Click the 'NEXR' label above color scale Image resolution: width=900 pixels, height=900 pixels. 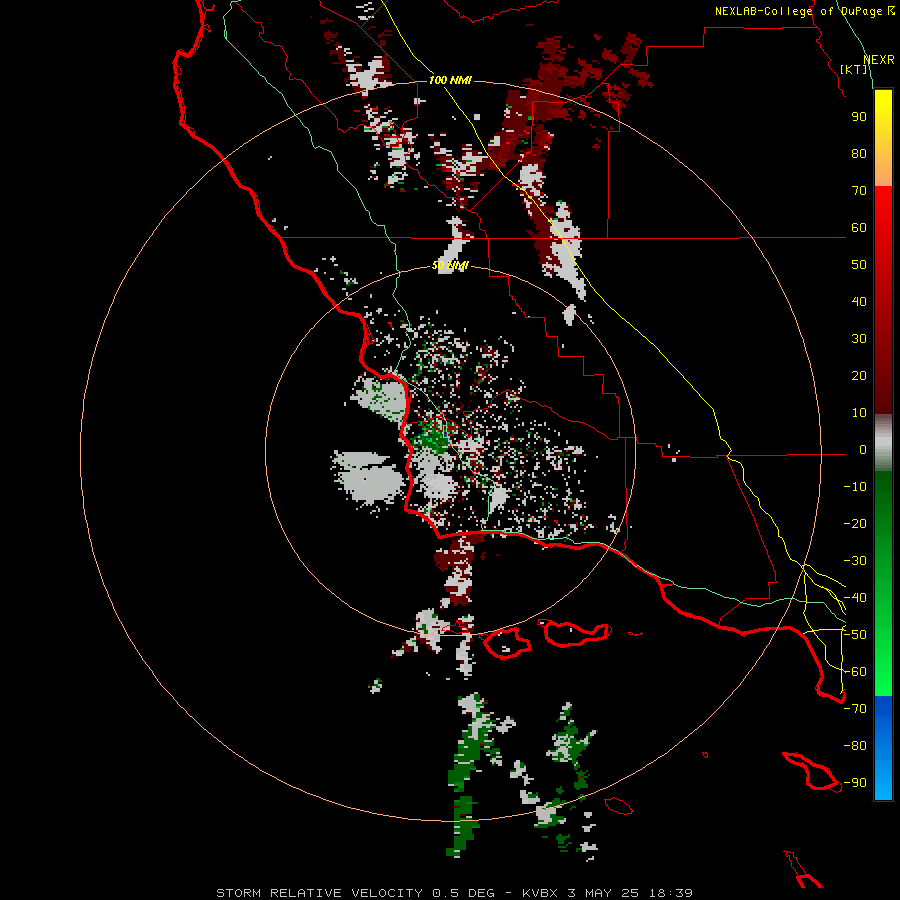click(x=879, y=60)
